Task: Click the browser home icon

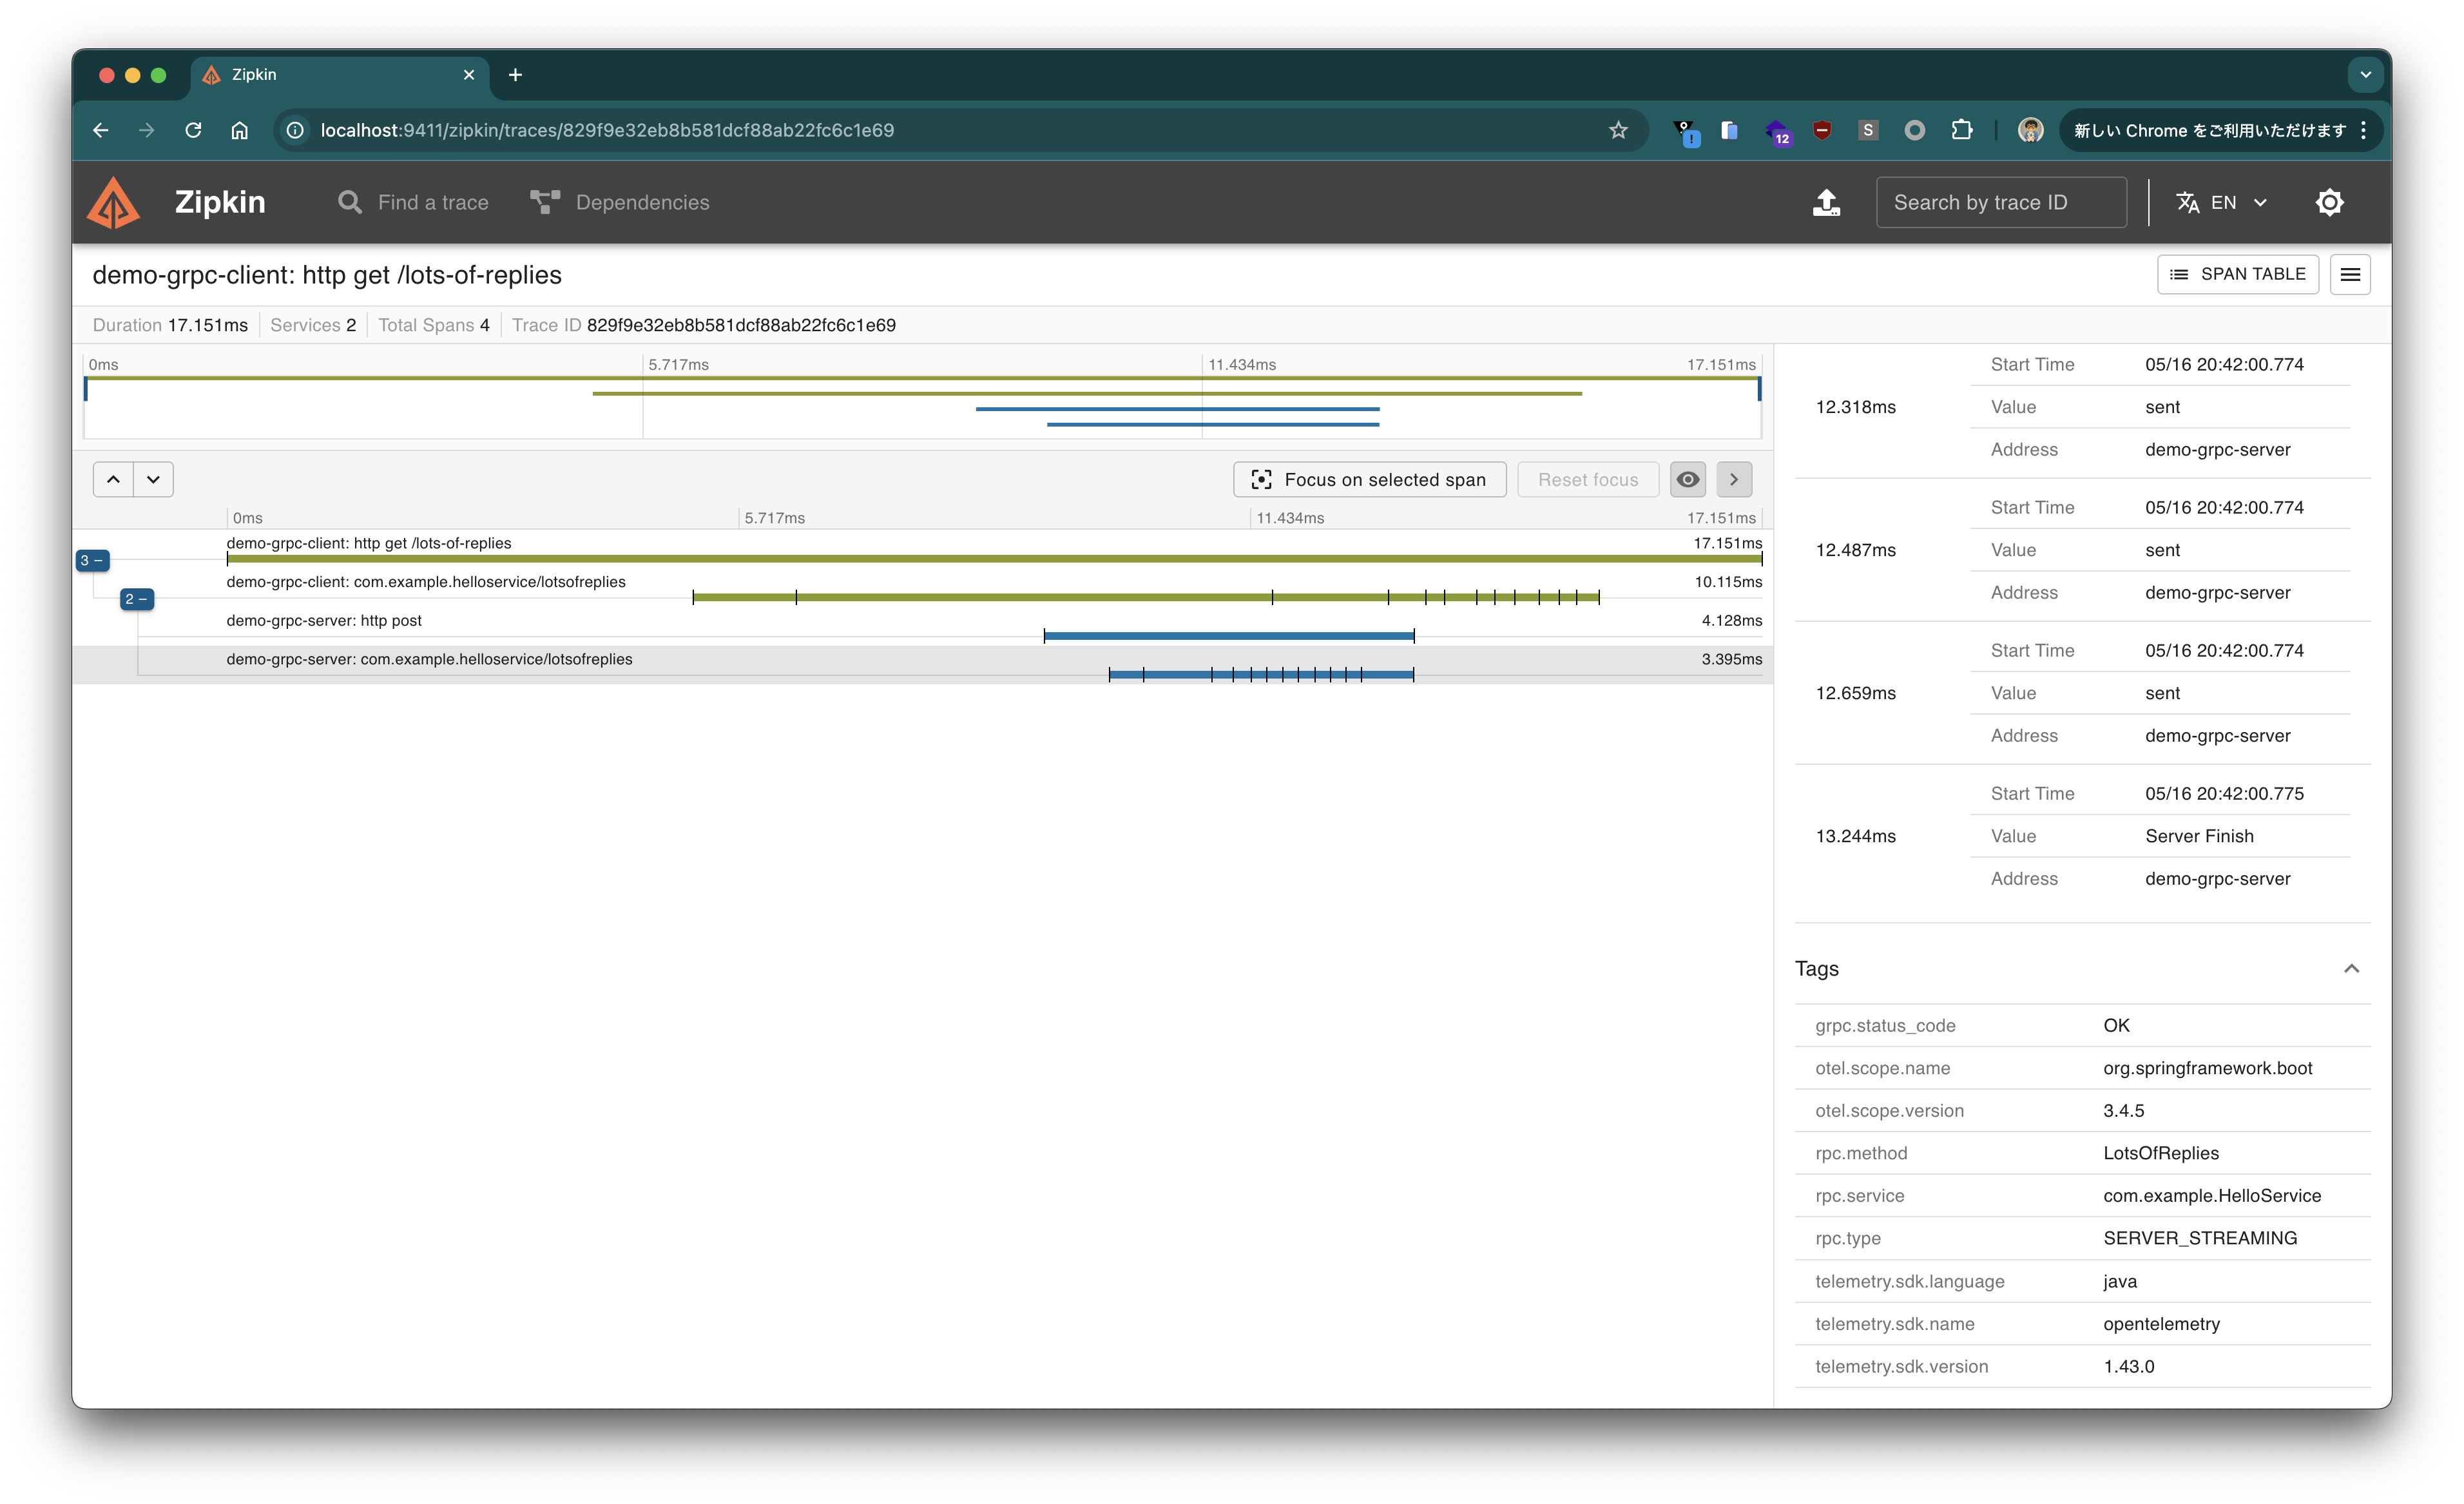Action: click(x=239, y=130)
